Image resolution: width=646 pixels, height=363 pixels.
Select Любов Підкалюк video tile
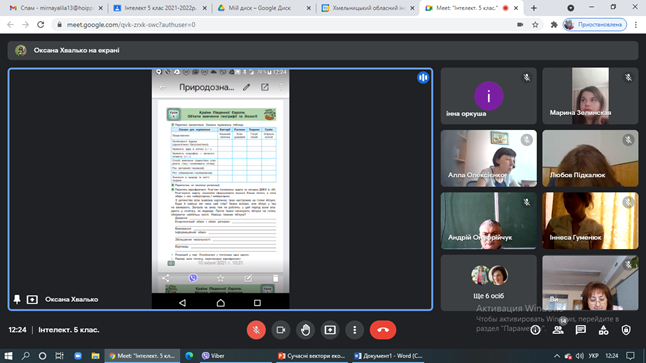point(590,158)
